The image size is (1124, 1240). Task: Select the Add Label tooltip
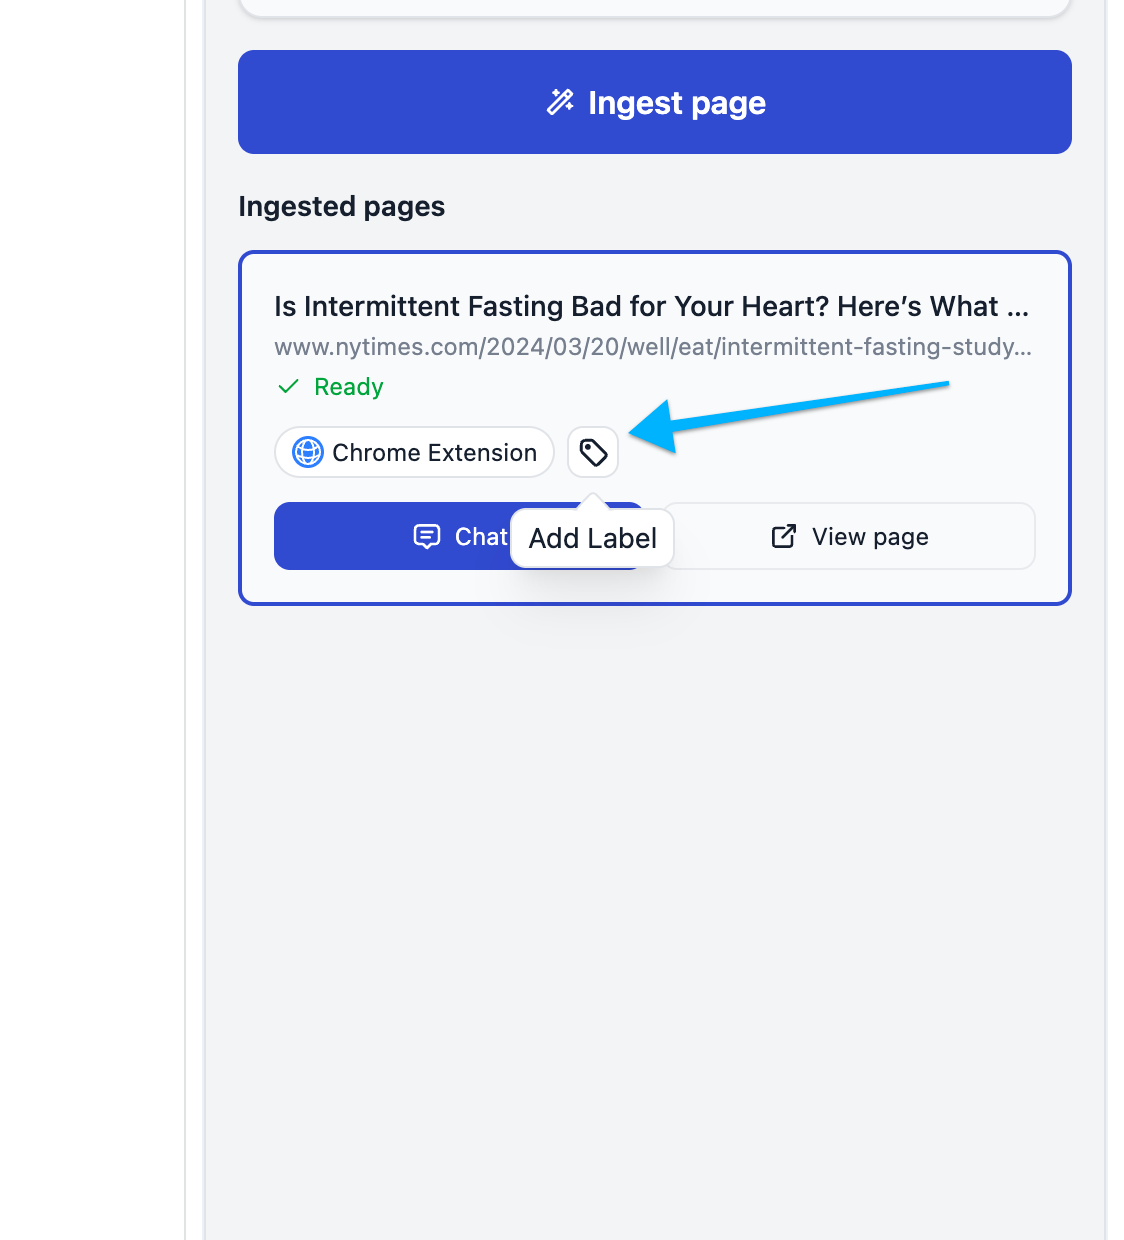[x=592, y=538]
